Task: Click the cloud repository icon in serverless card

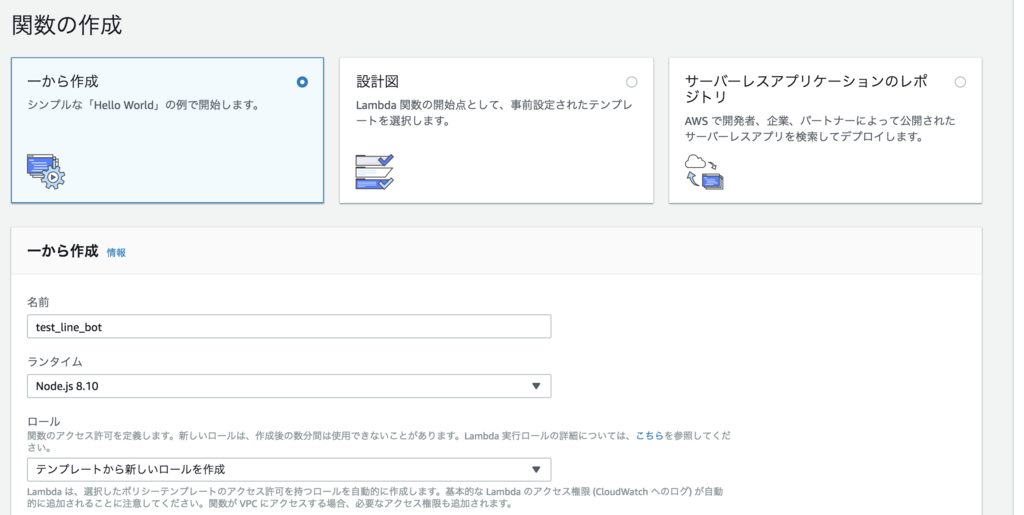Action: (704, 172)
